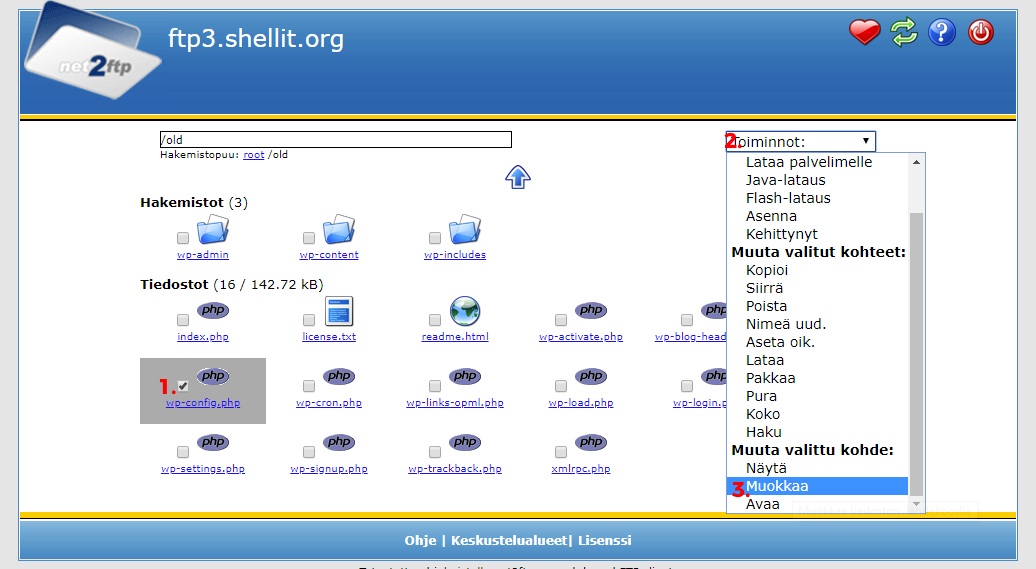Click the dropdown scrollbar up arrow
Screen dimensions: 1036x569
916,162
